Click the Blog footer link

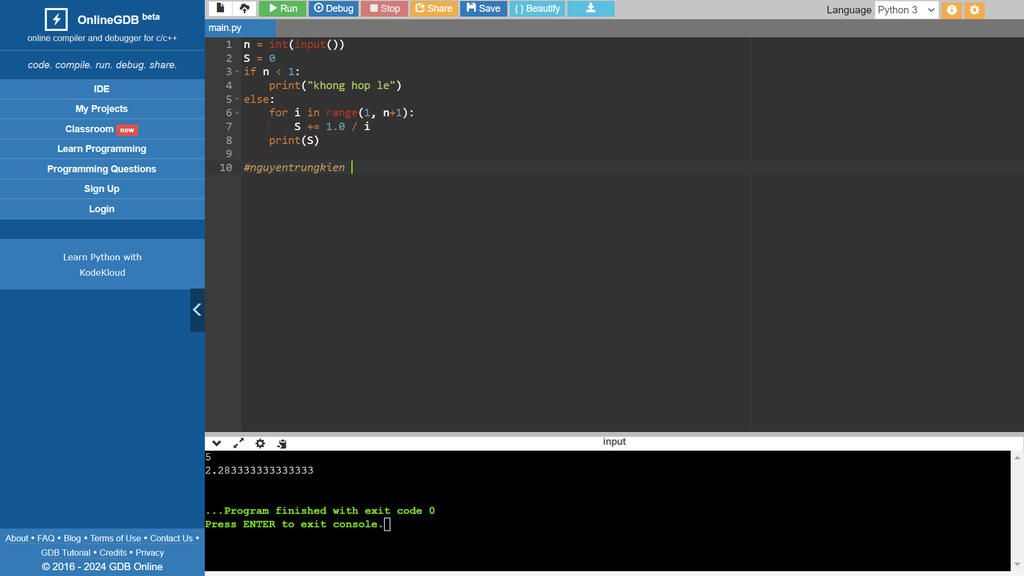pos(72,538)
